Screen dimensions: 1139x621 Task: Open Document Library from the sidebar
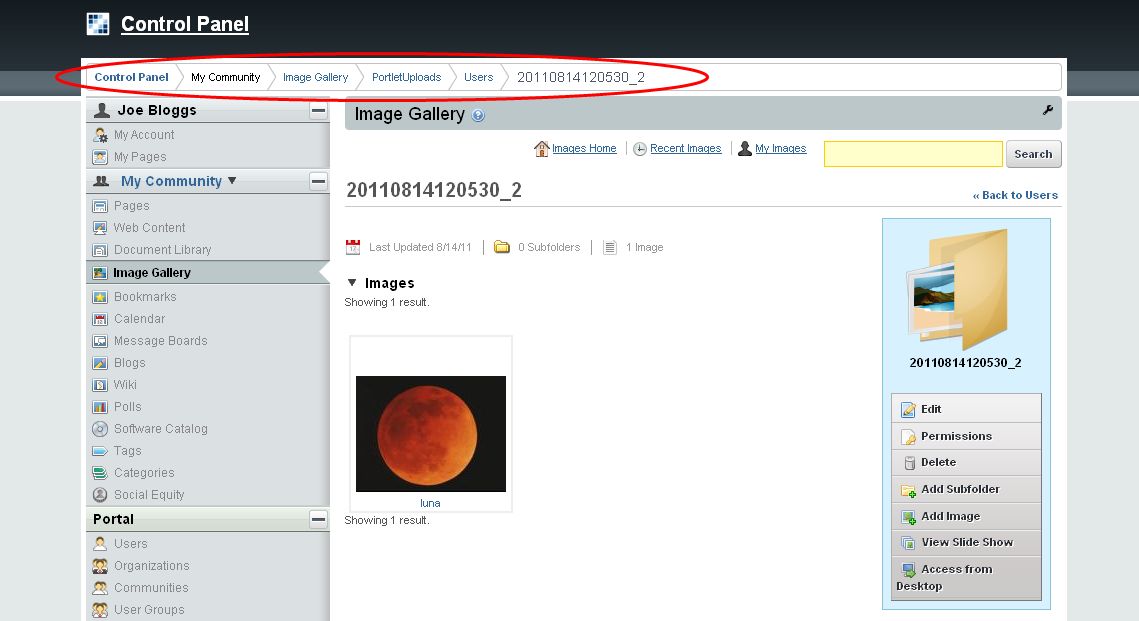pyautogui.click(x=162, y=250)
